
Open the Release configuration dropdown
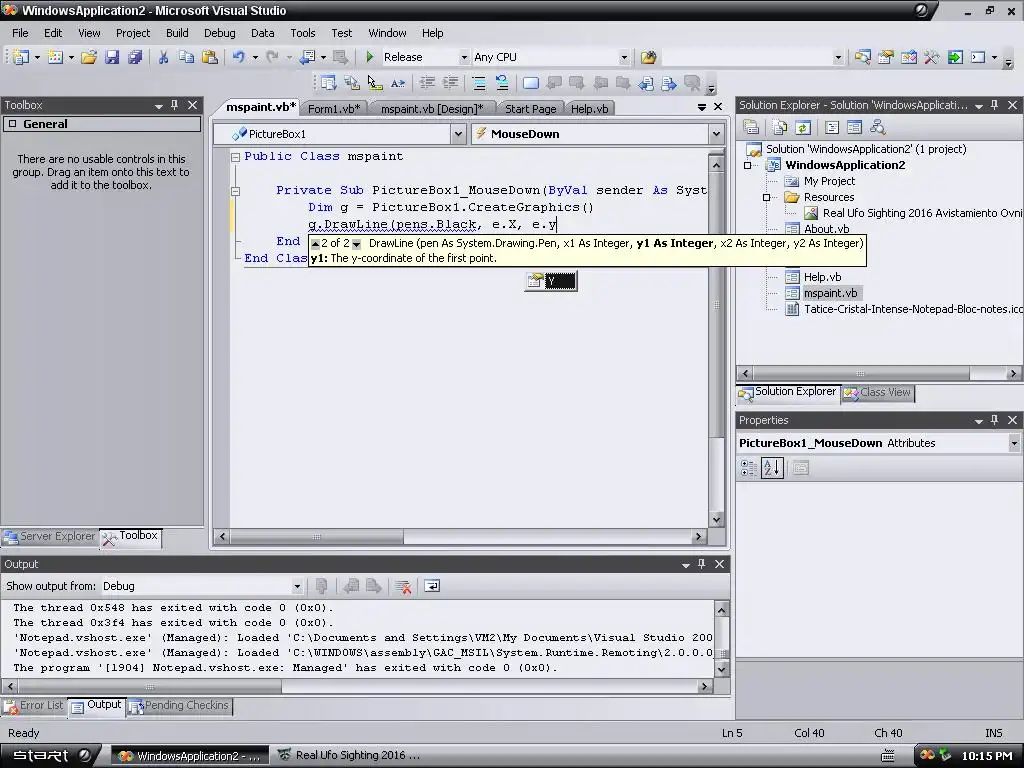coord(464,57)
